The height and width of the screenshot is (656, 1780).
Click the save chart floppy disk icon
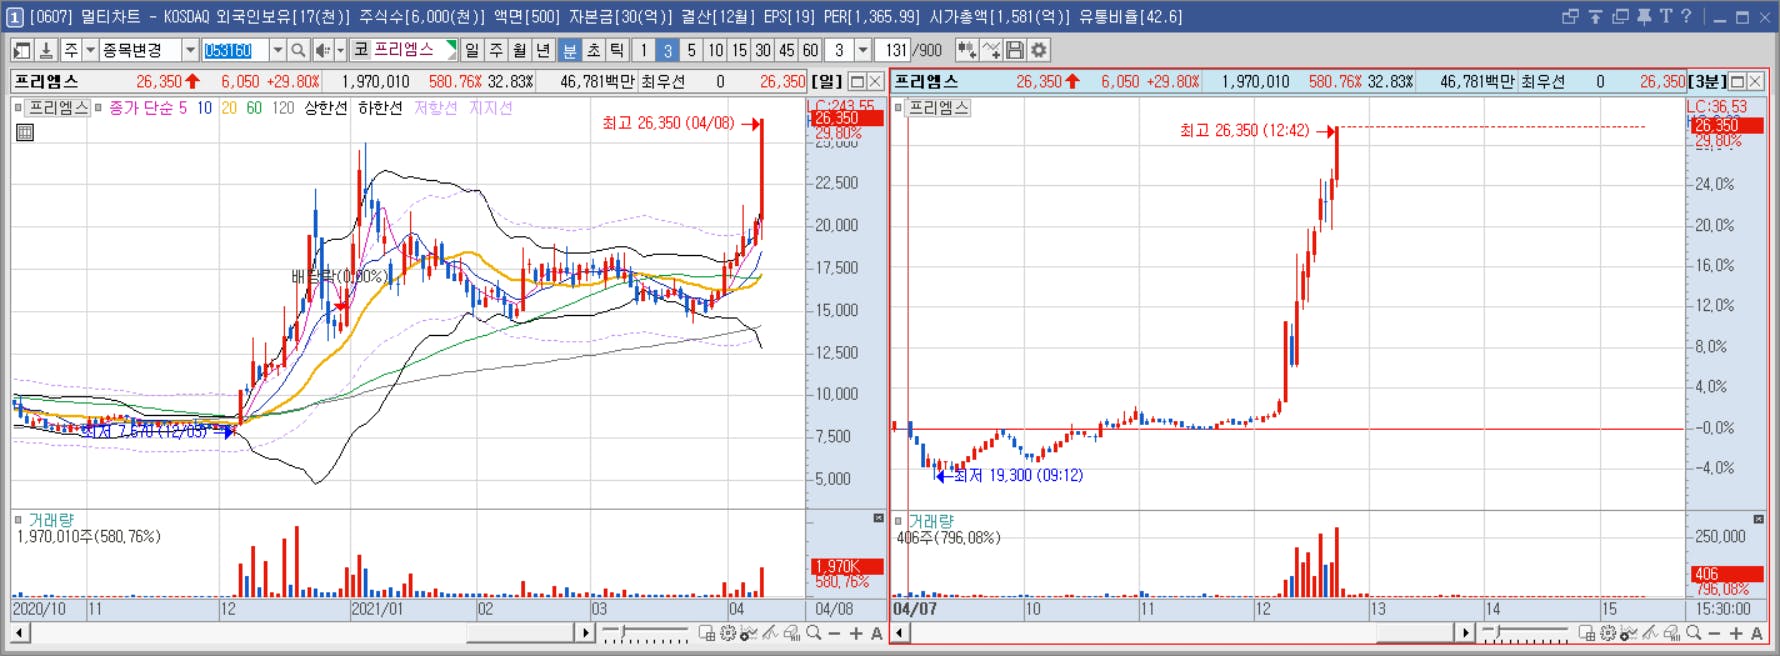[x=1015, y=50]
